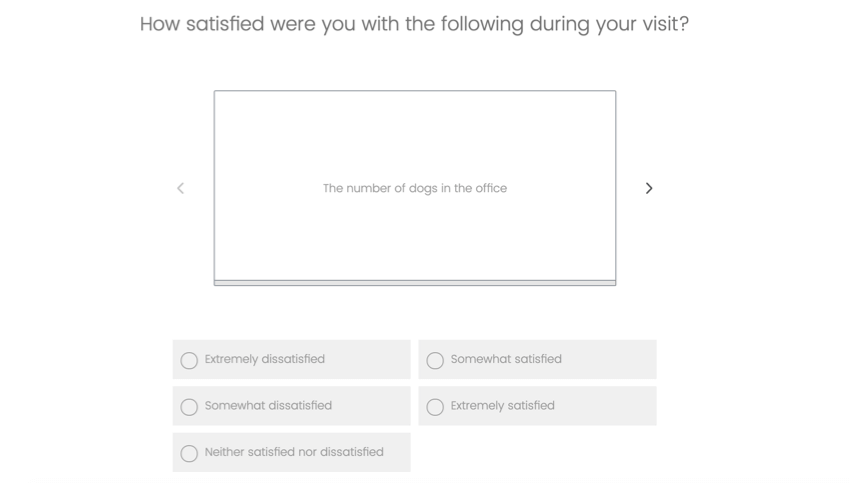This screenshot has height=483, width=850.
Task: Click the "Extremely dissatisfied" label text
Action: pos(265,359)
